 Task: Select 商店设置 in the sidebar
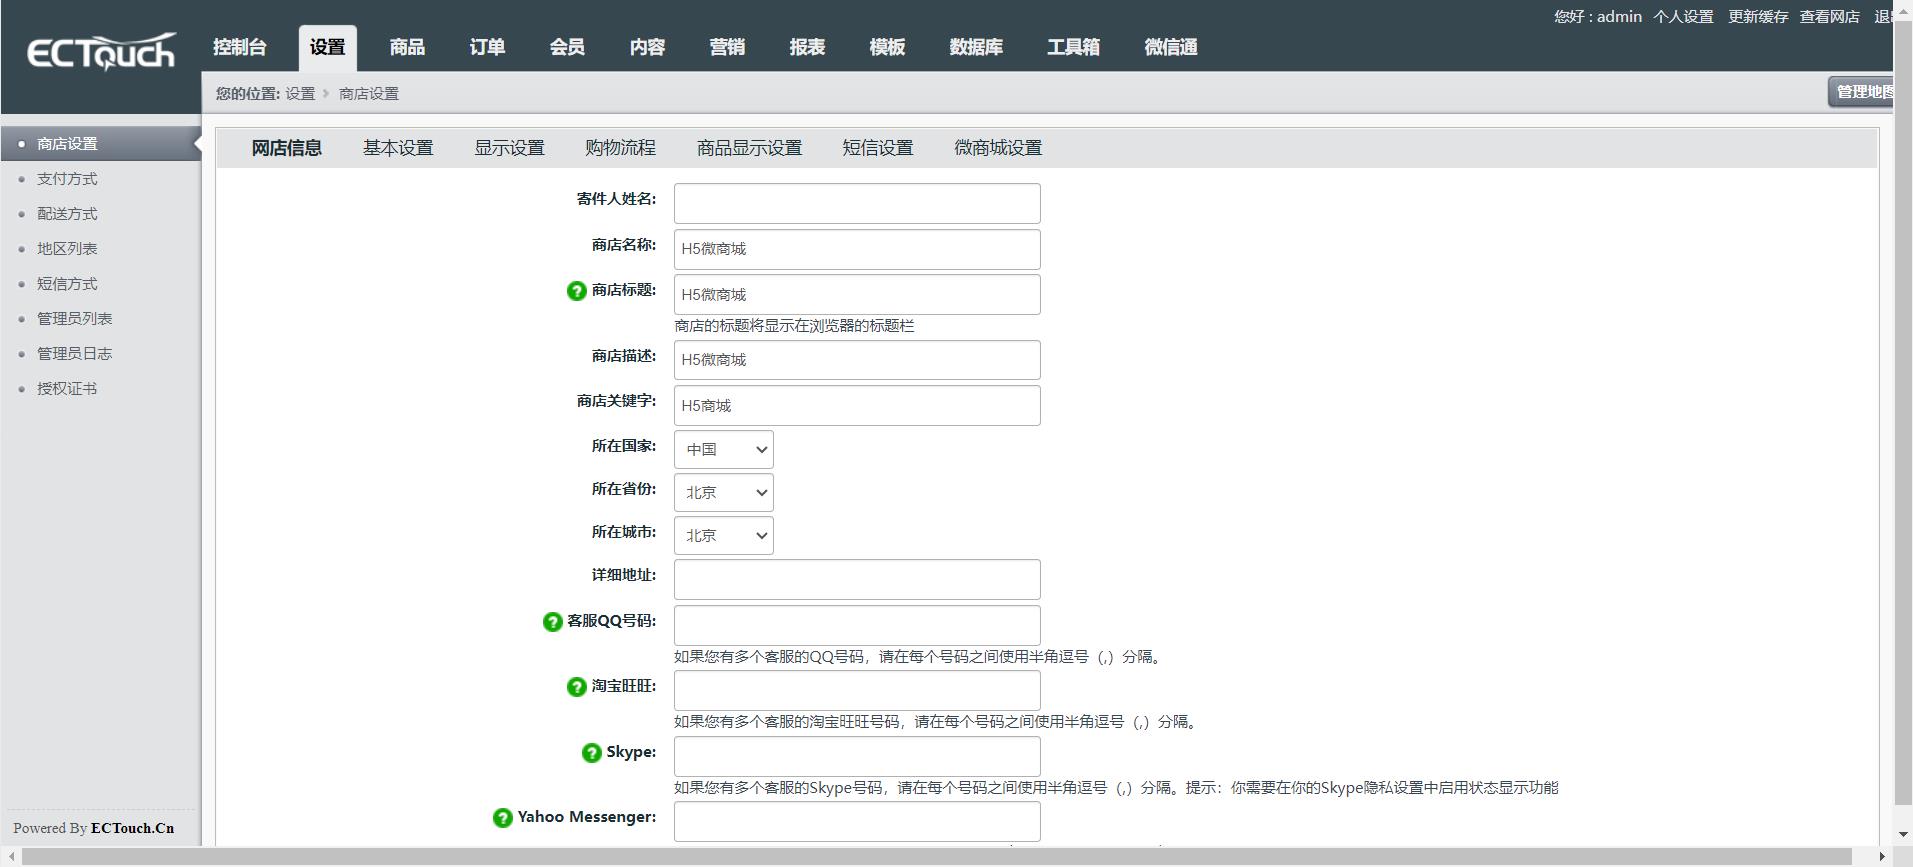coord(100,144)
